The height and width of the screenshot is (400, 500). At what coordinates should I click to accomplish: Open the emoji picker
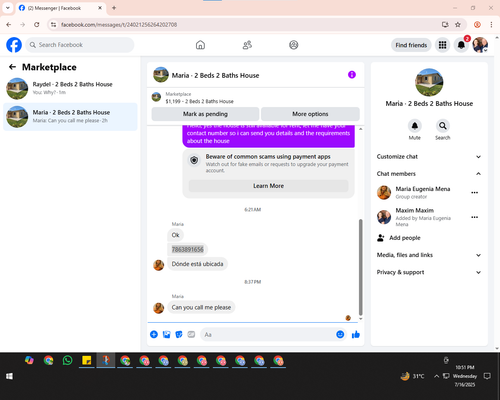(340, 334)
